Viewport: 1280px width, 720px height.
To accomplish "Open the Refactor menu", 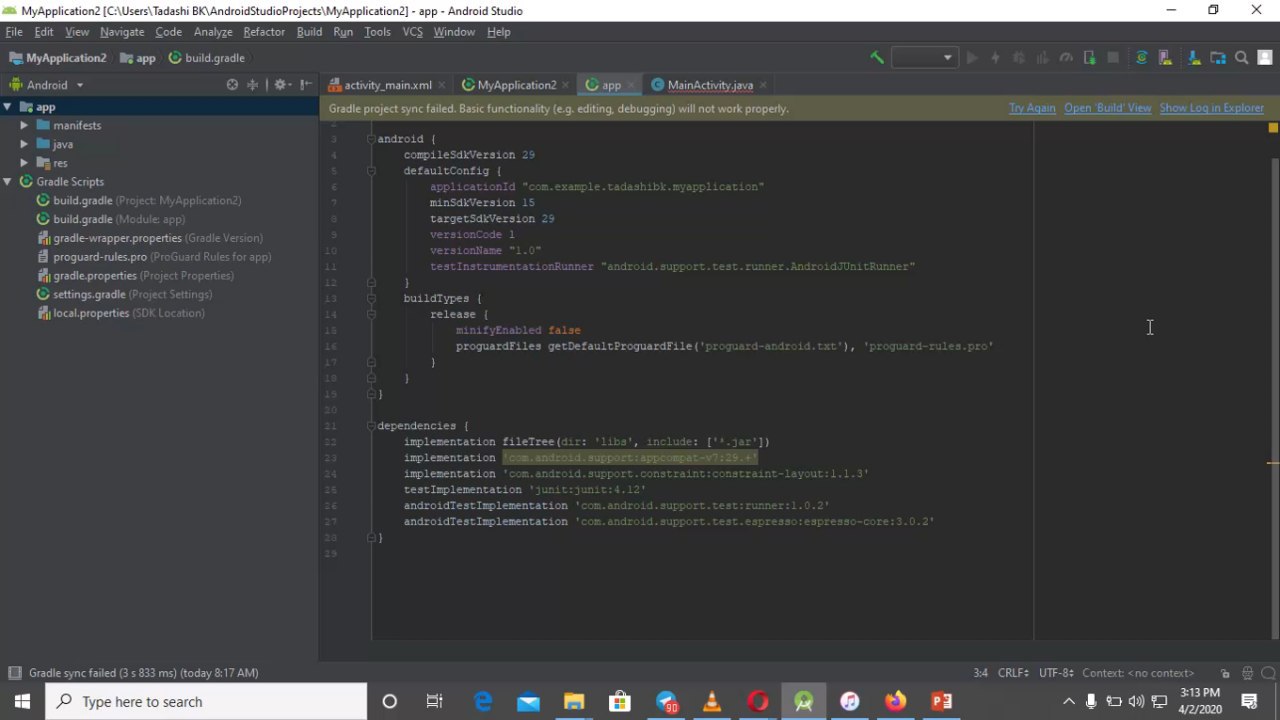I will click(x=264, y=32).
